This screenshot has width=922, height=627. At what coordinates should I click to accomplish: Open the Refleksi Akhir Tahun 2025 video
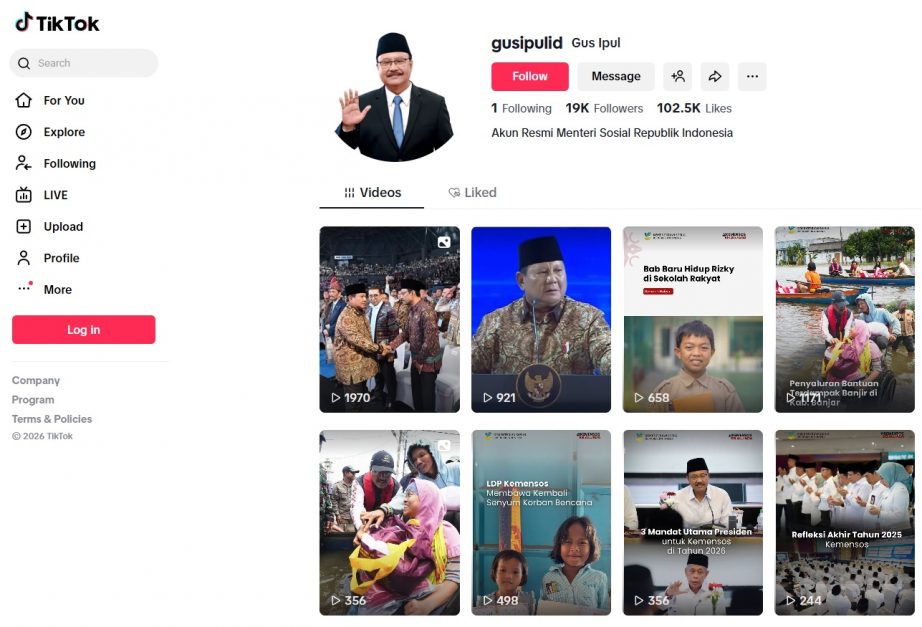click(844, 523)
